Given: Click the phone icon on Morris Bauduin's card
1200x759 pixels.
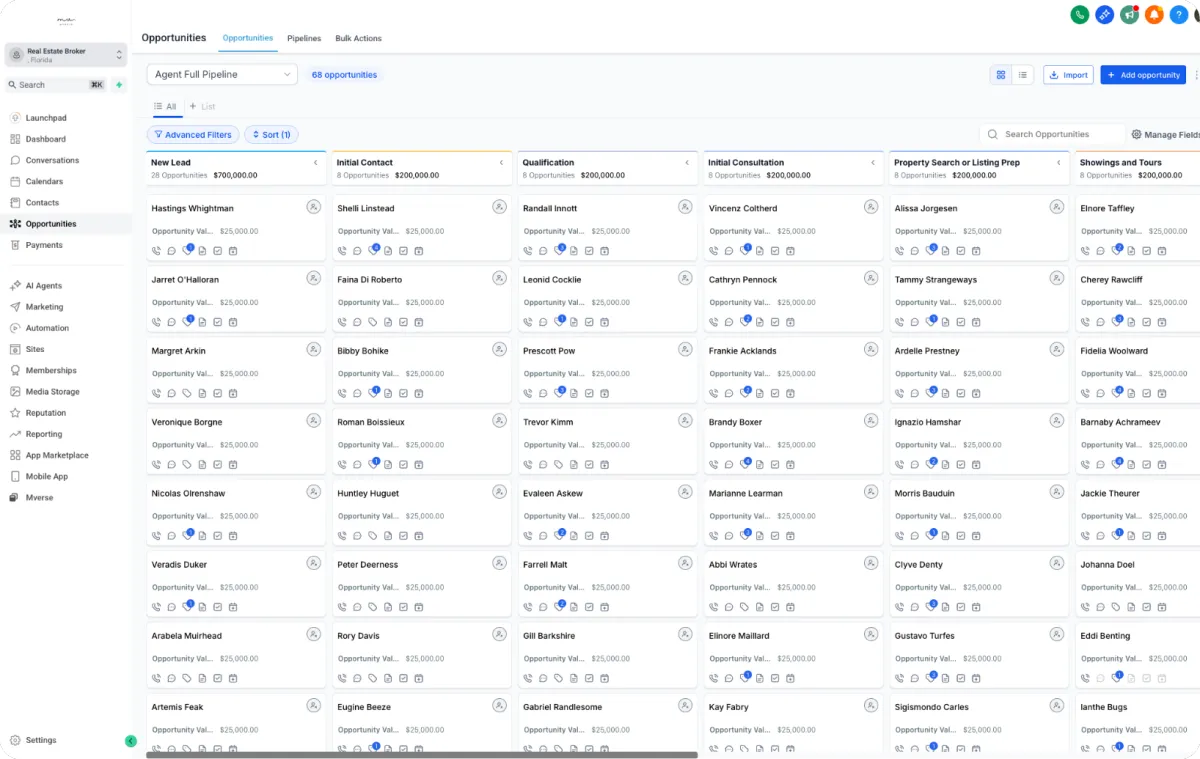Looking at the screenshot, I should (900, 535).
